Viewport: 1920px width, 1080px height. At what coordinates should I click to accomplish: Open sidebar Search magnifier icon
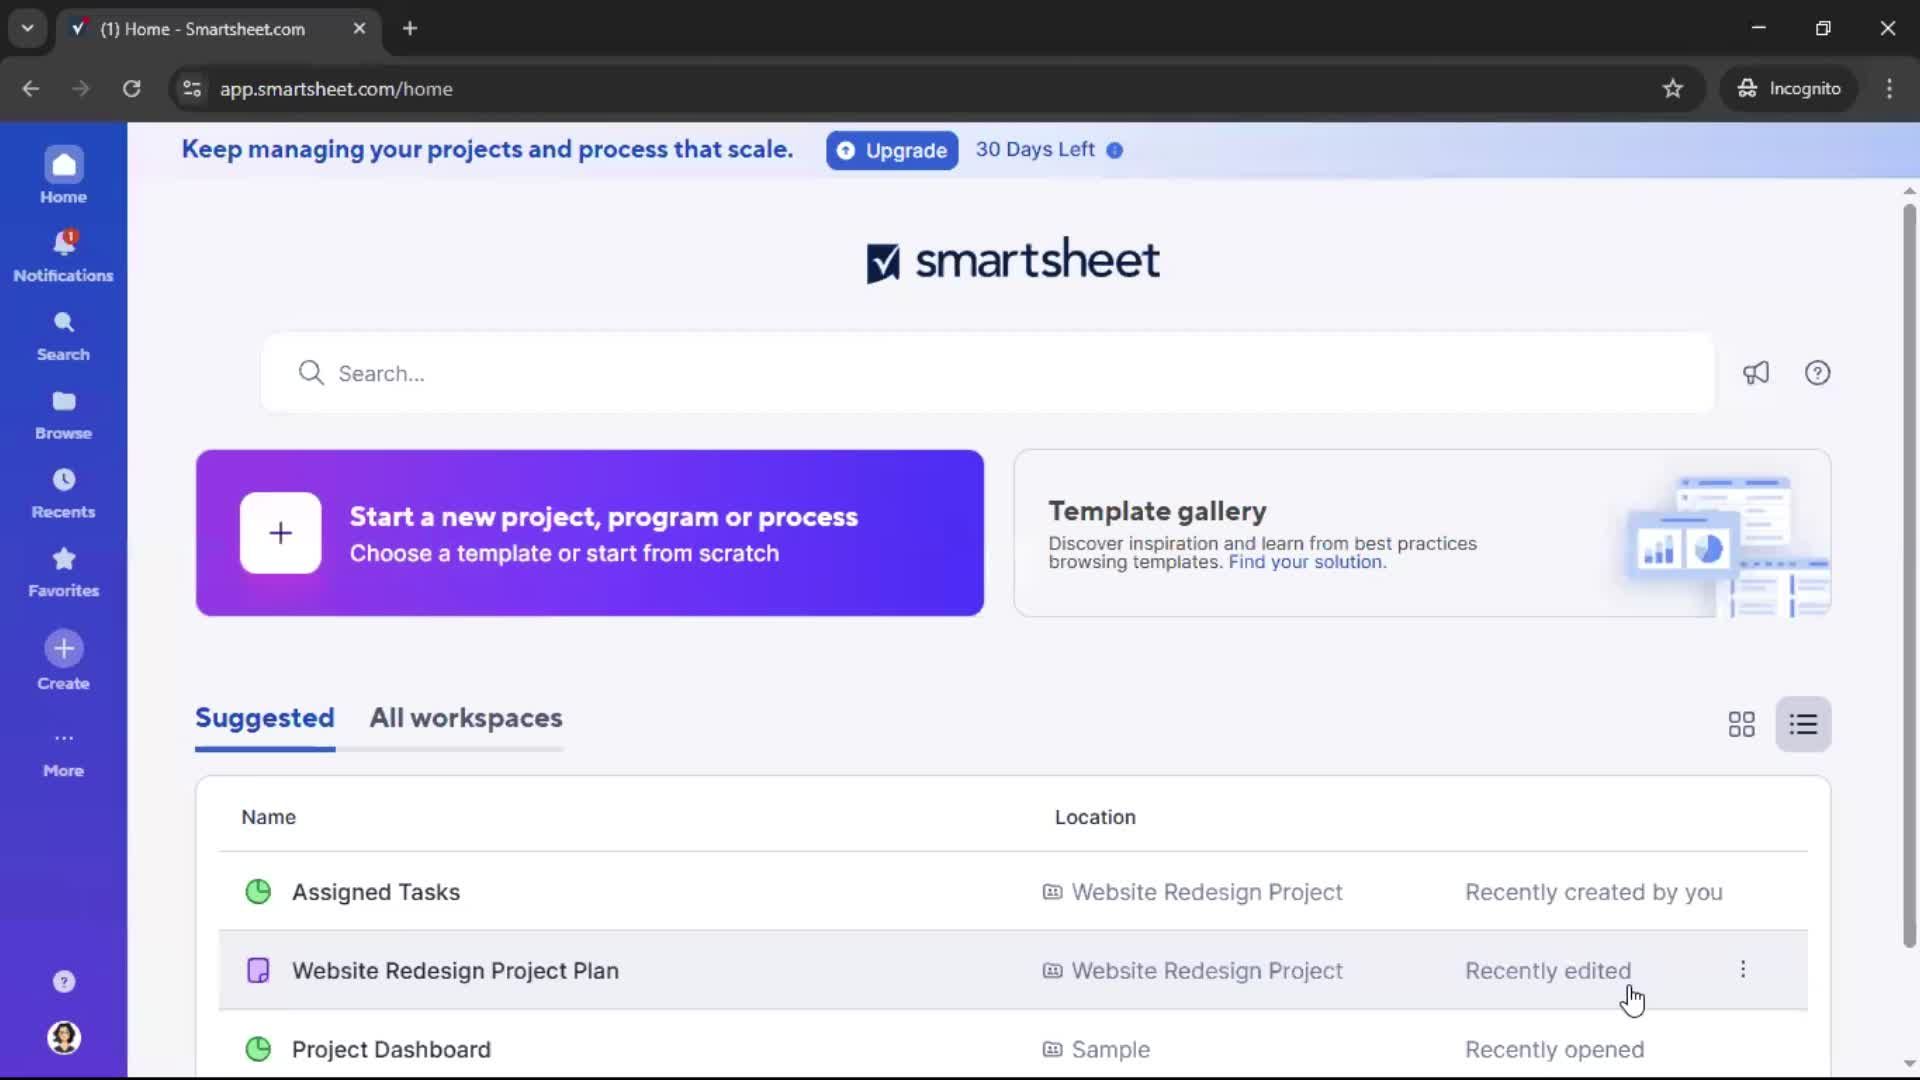tap(63, 323)
